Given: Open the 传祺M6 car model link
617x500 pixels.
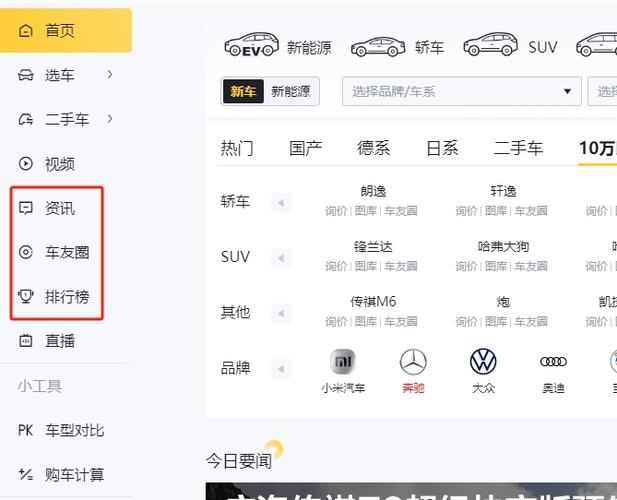Looking at the screenshot, I should click(373, 302).
